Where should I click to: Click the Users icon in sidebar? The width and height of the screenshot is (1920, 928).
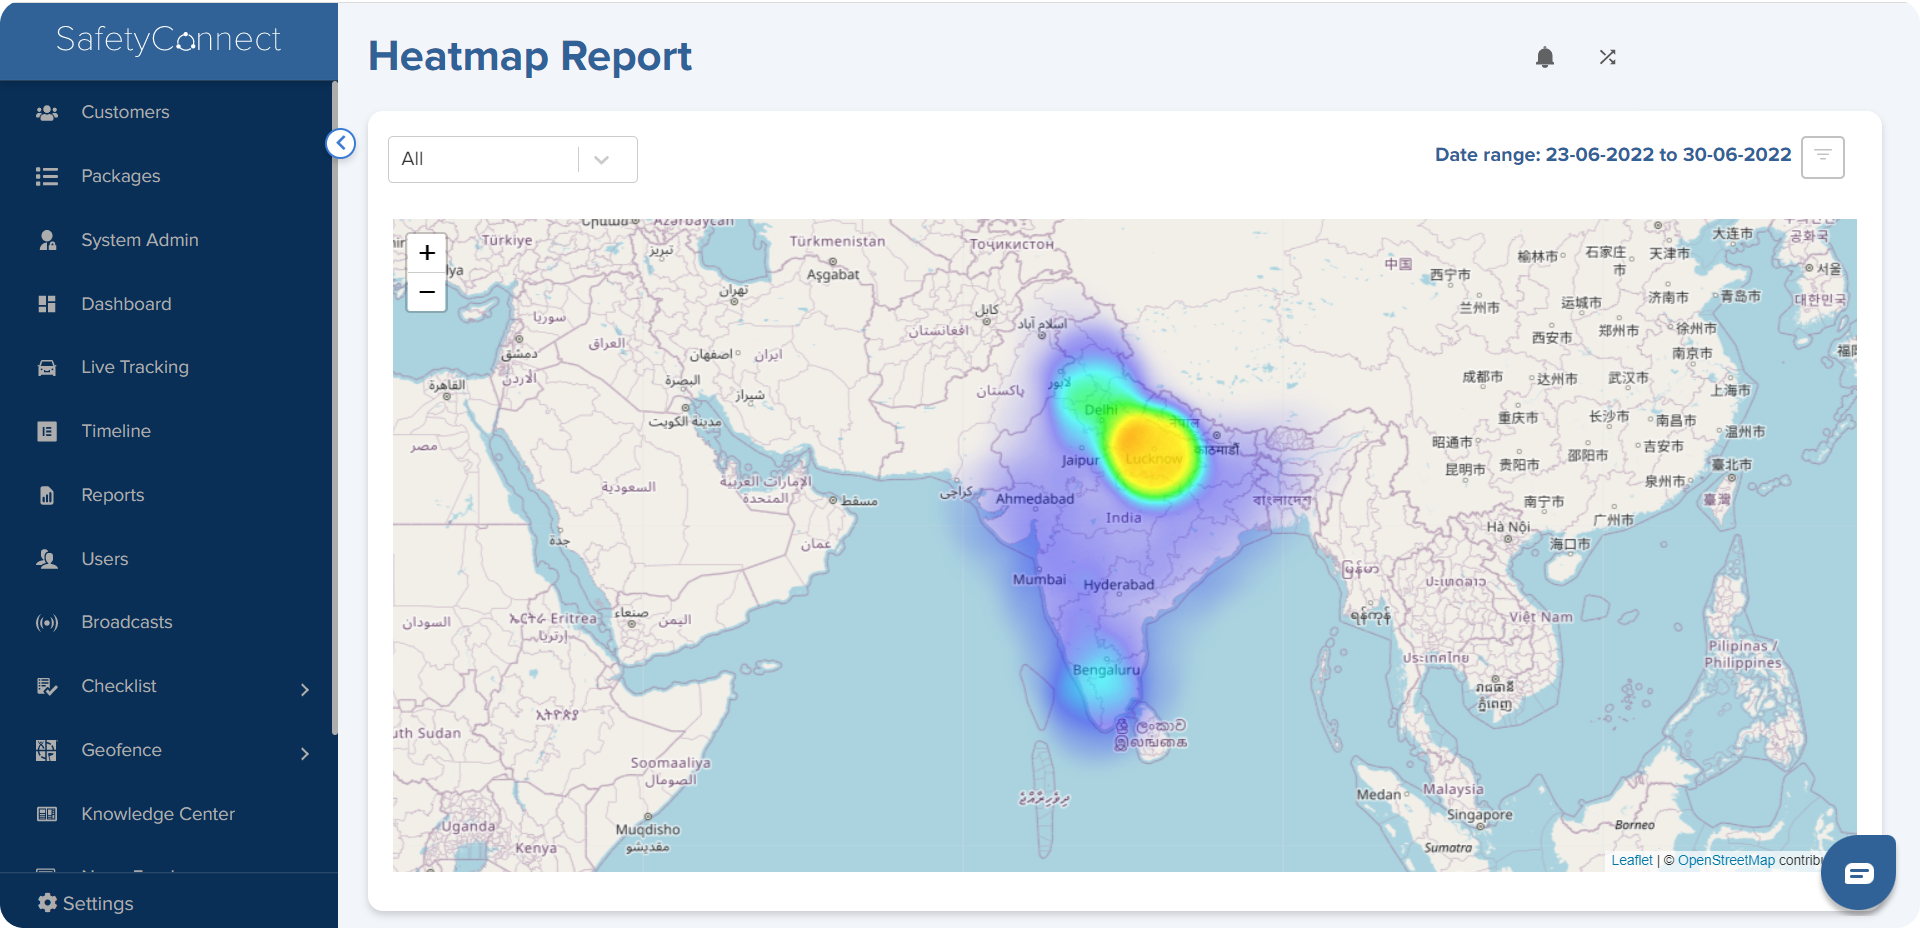[47, 559]
